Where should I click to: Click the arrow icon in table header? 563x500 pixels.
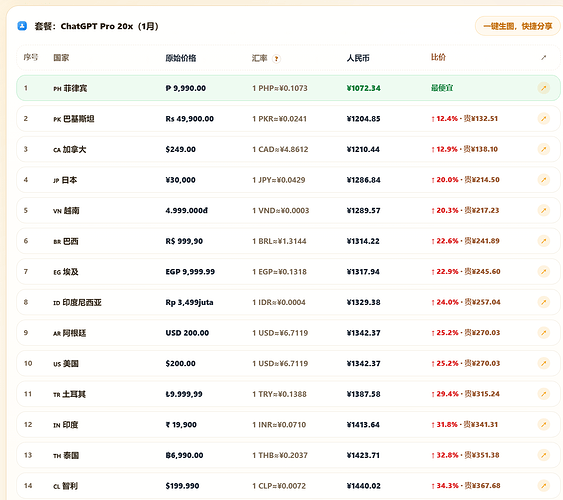[544, 57]
